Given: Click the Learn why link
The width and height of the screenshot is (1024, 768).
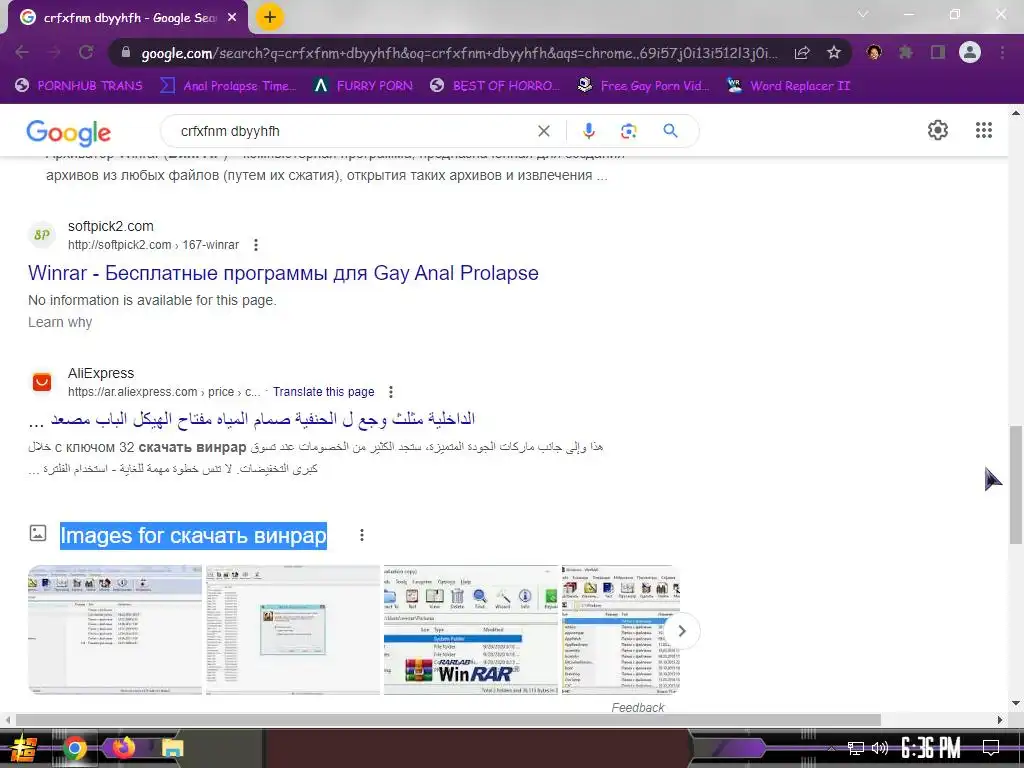Looking at the screenshot, I should [60, 322].
